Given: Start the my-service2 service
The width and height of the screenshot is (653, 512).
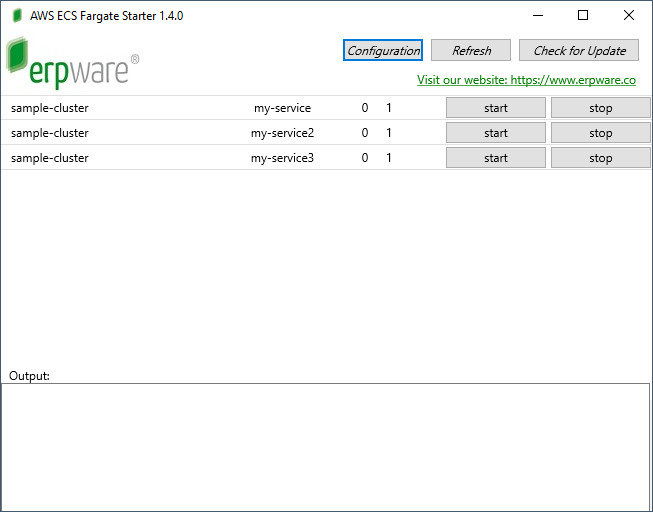Looking at the screenshot, I should tap(496, 133).
